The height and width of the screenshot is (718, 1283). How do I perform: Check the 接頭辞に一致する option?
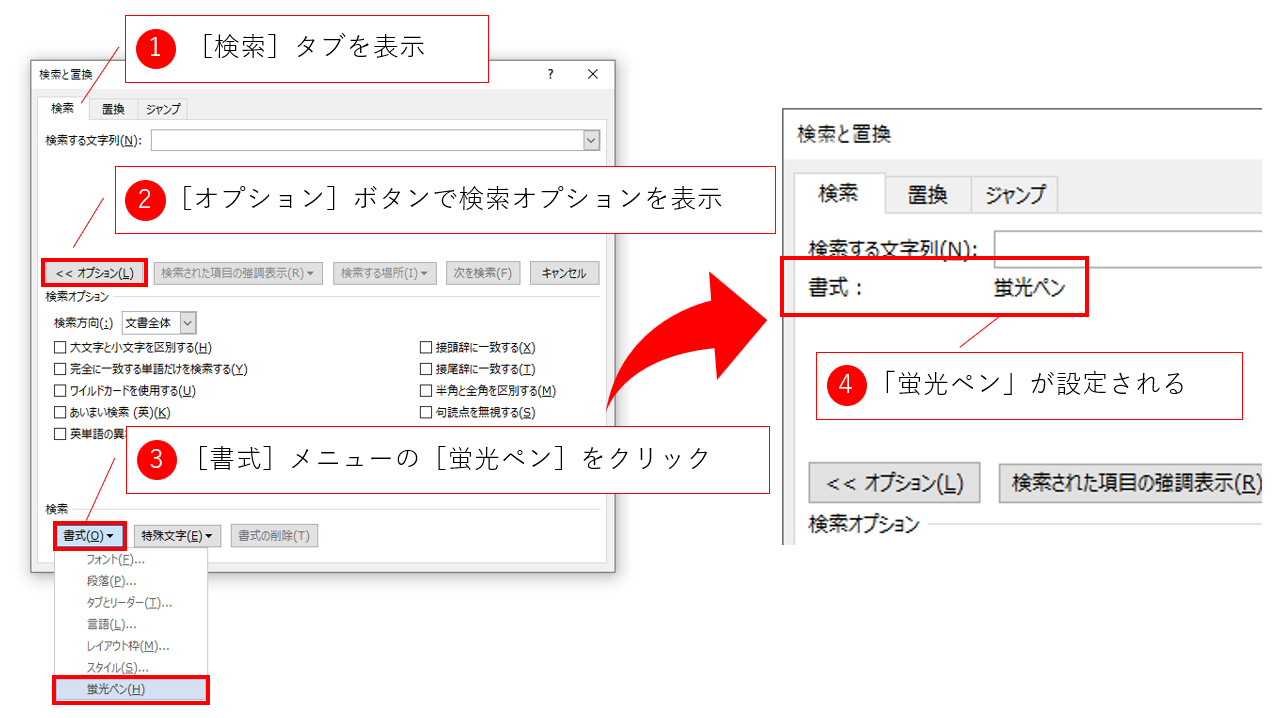tap(427, 348)
